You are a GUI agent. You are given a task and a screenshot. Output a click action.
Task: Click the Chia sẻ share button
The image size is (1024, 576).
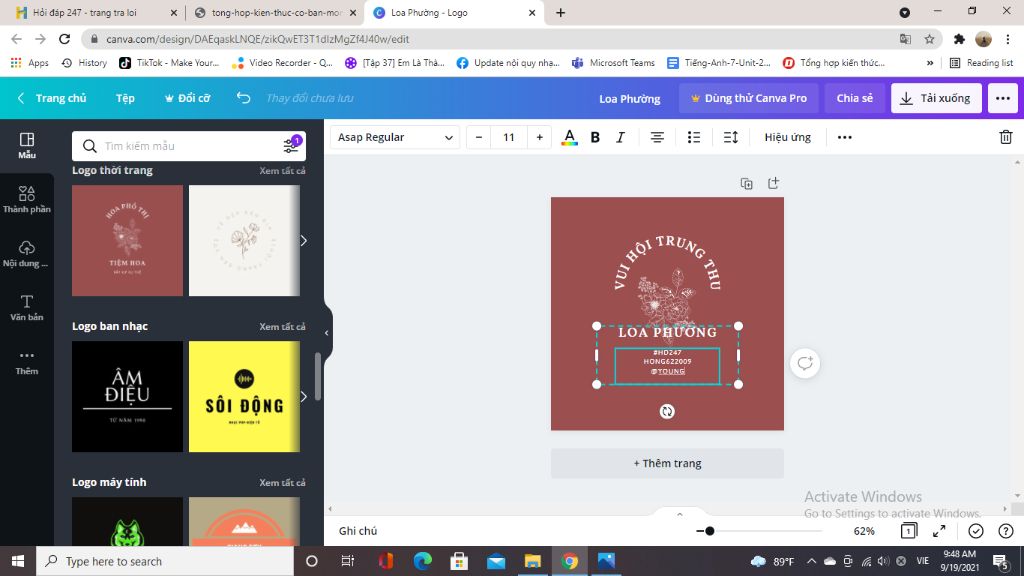[855, 98]
